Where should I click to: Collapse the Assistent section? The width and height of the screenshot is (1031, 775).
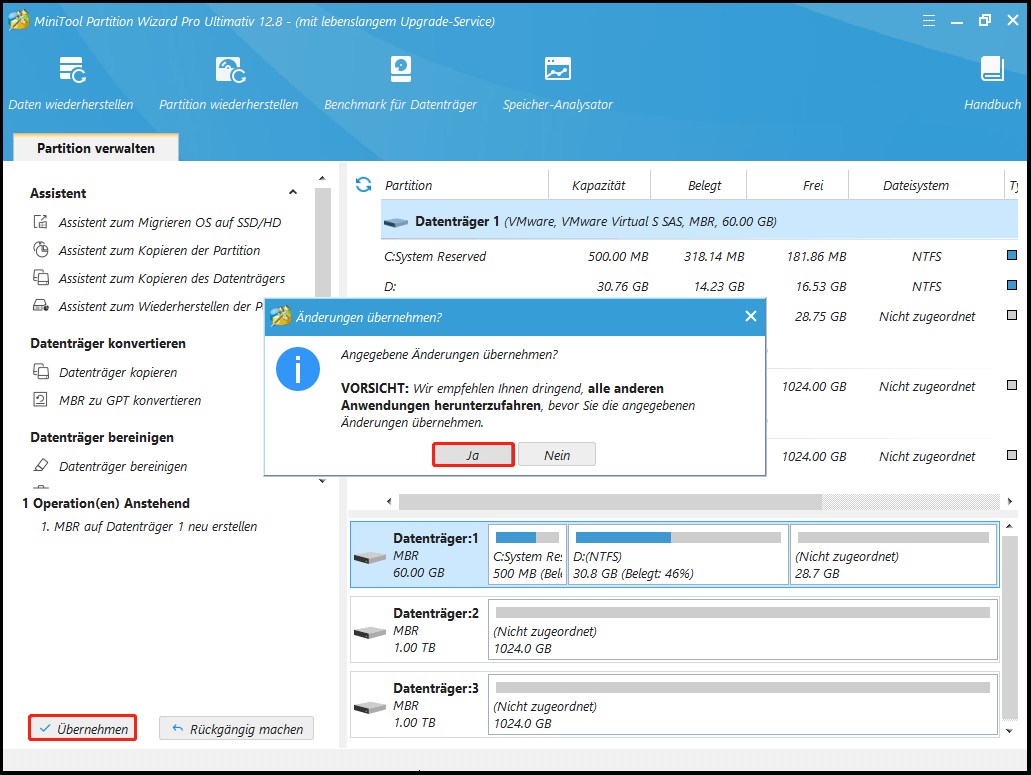293,192
